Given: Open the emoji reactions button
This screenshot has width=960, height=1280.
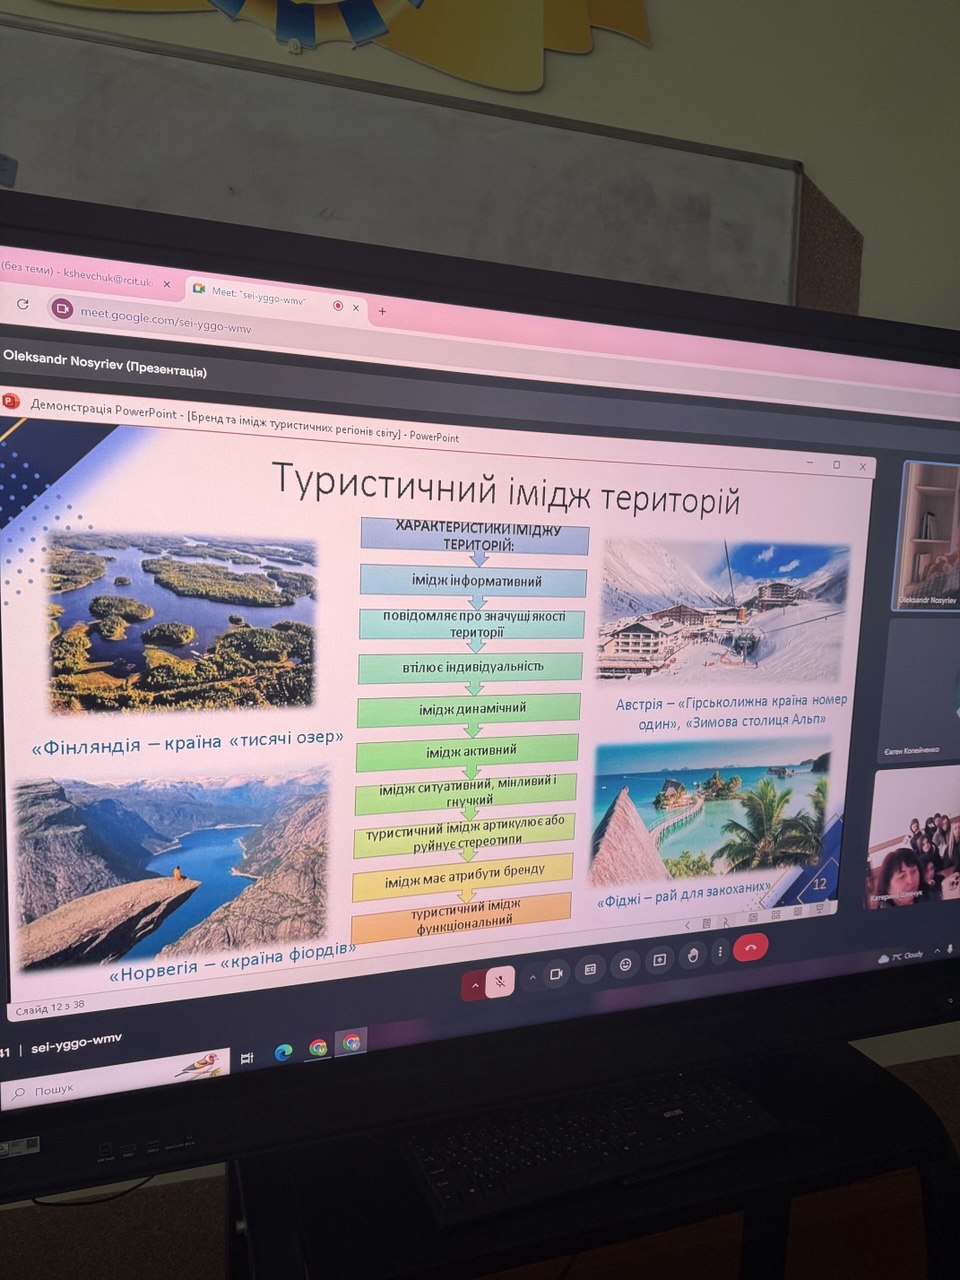Looking at the screenshot, I should coord(626,965).
